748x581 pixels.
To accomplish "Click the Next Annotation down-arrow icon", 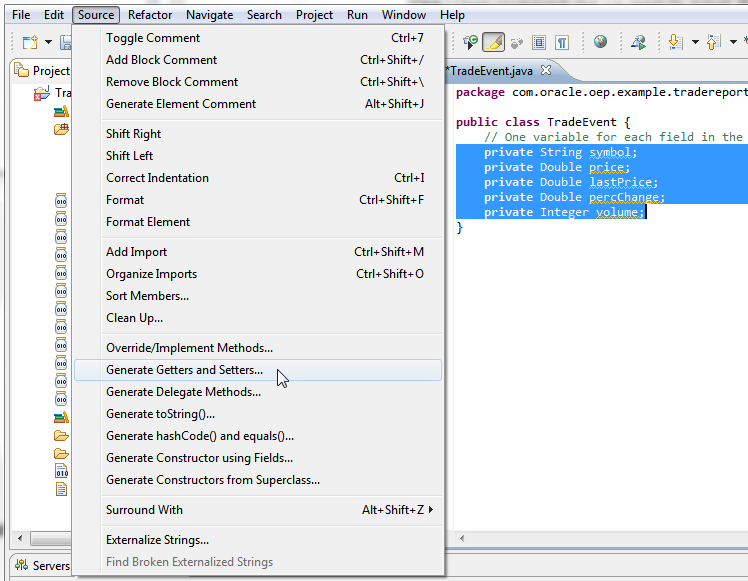I will [675, 42].
